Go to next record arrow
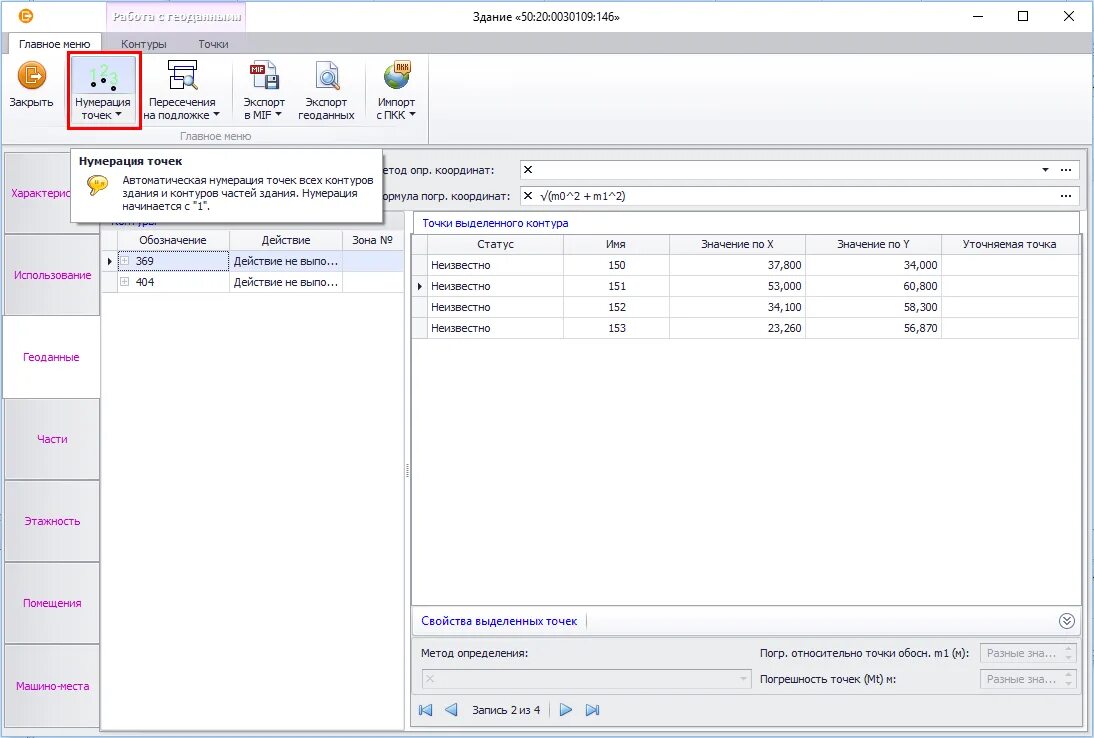The height and width of the screenshot is (738, 1094). (566, 710)
